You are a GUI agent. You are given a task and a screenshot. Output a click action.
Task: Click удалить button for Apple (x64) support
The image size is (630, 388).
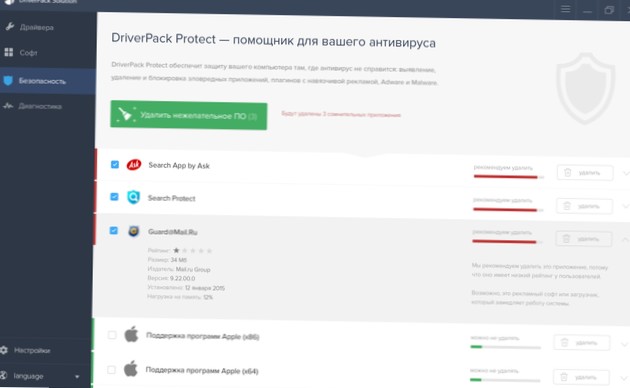pyautogui.click(x=581, y=377)
